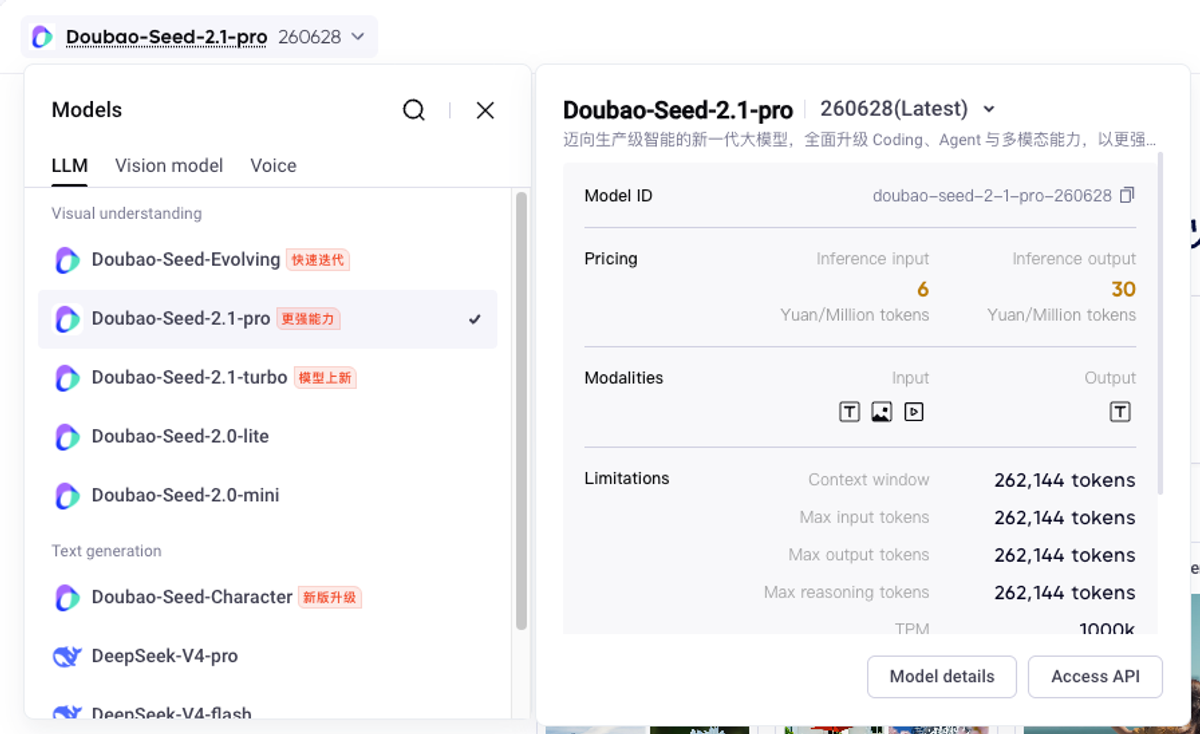The height and width of the screenshot is (734, 1200).
Task: Click the Context window 262,144 tokens value
Action: point(1064,481)
